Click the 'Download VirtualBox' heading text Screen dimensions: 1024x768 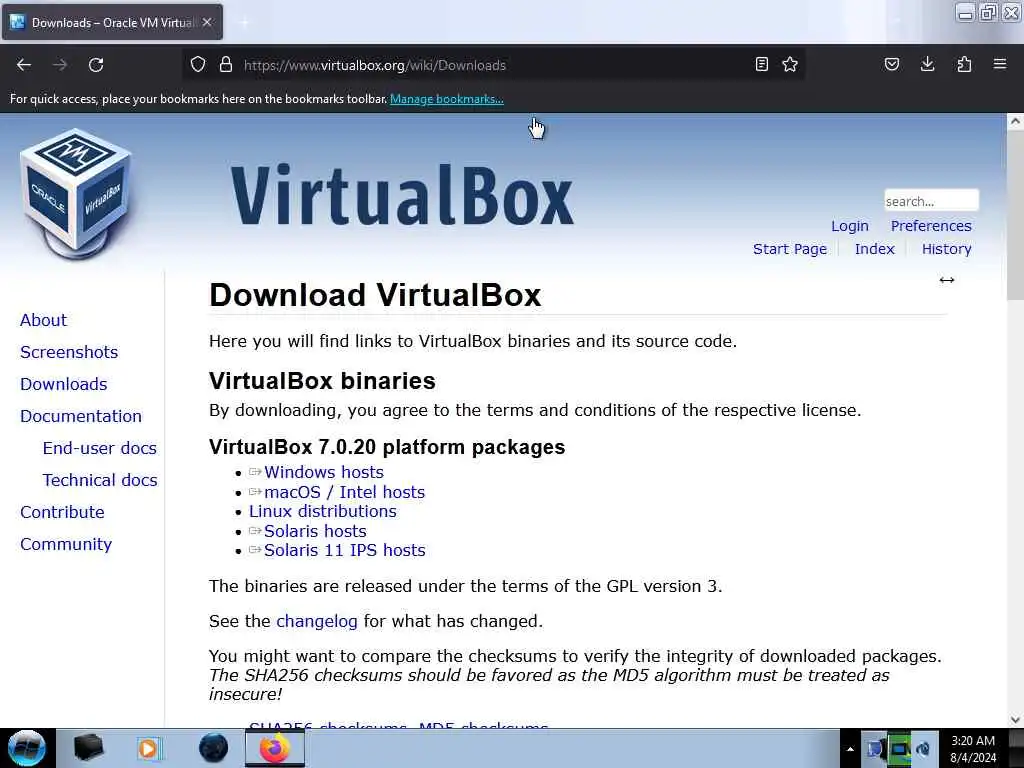pos(375,295)
